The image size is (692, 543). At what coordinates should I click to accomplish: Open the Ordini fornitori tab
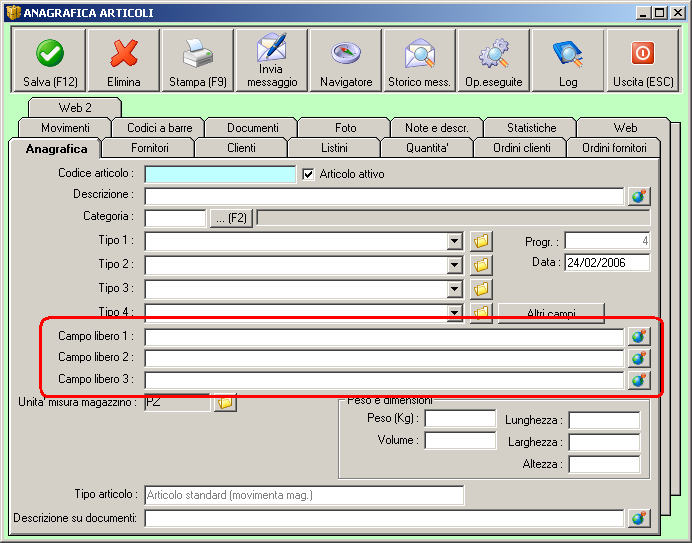pos(614,148)
